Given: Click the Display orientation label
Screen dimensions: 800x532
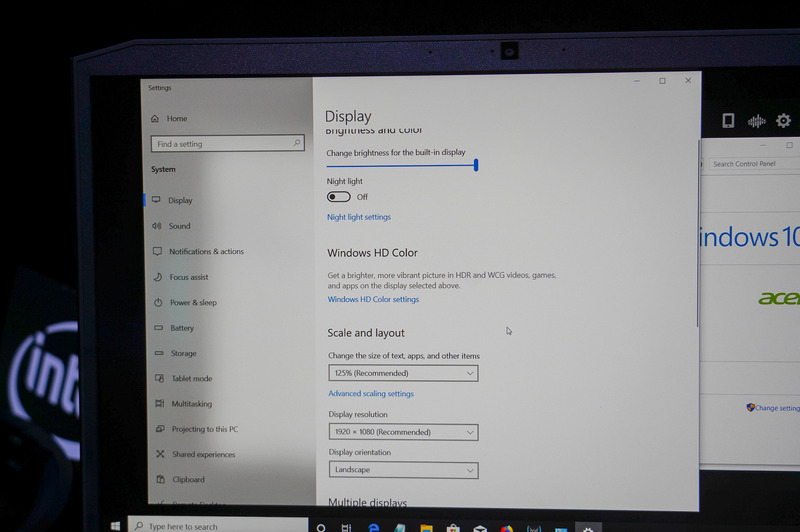Looking at the screenshot, I should [360, 452].
